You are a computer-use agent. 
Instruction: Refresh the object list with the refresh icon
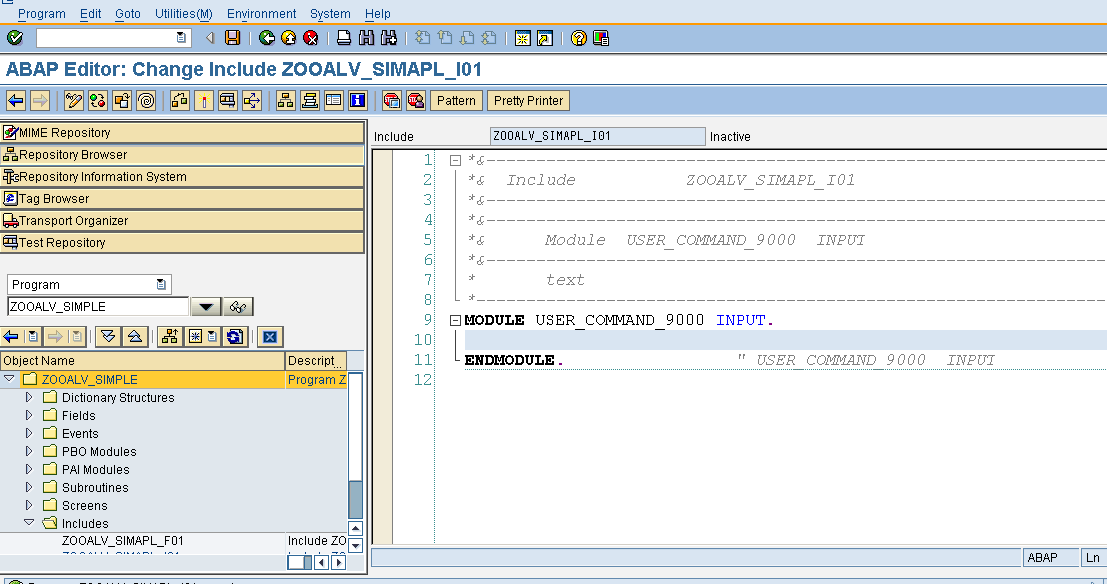(233, 336)
